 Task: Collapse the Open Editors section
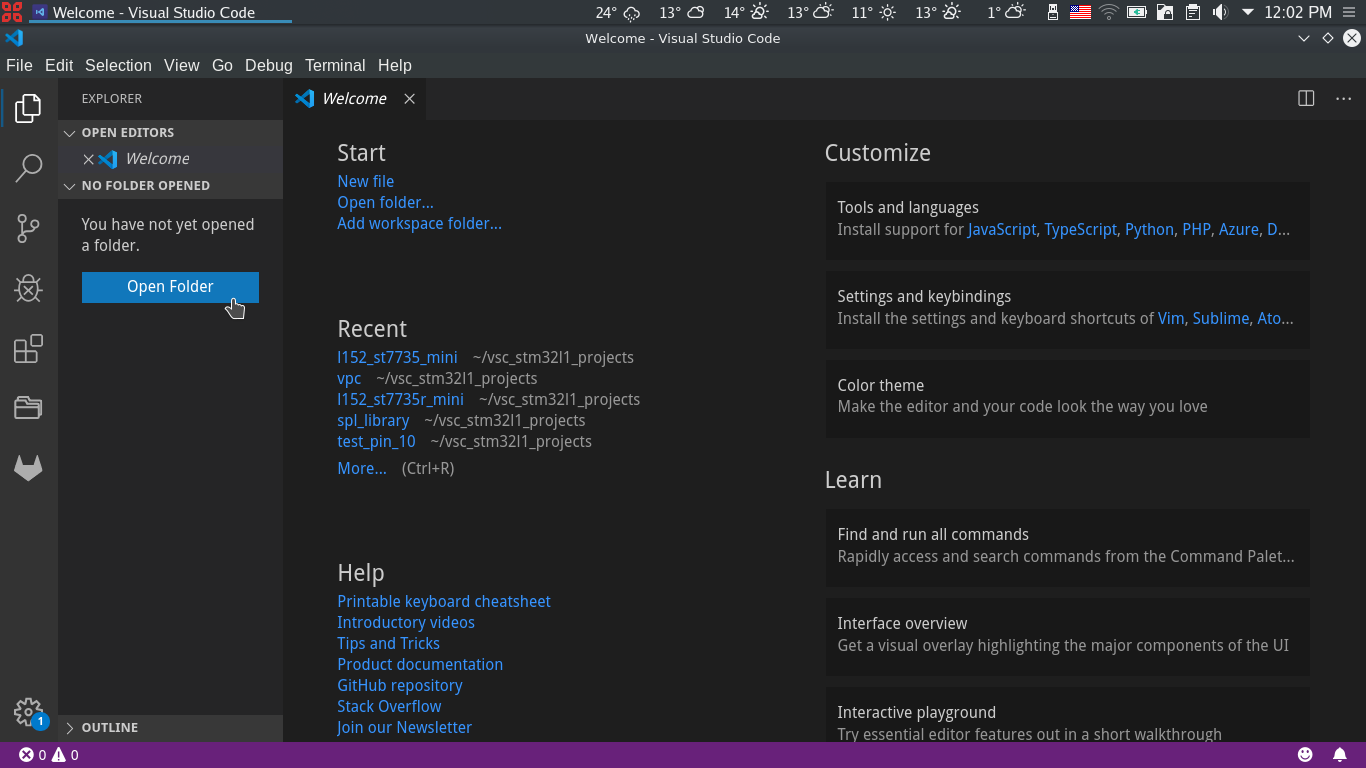coord(127,133)
